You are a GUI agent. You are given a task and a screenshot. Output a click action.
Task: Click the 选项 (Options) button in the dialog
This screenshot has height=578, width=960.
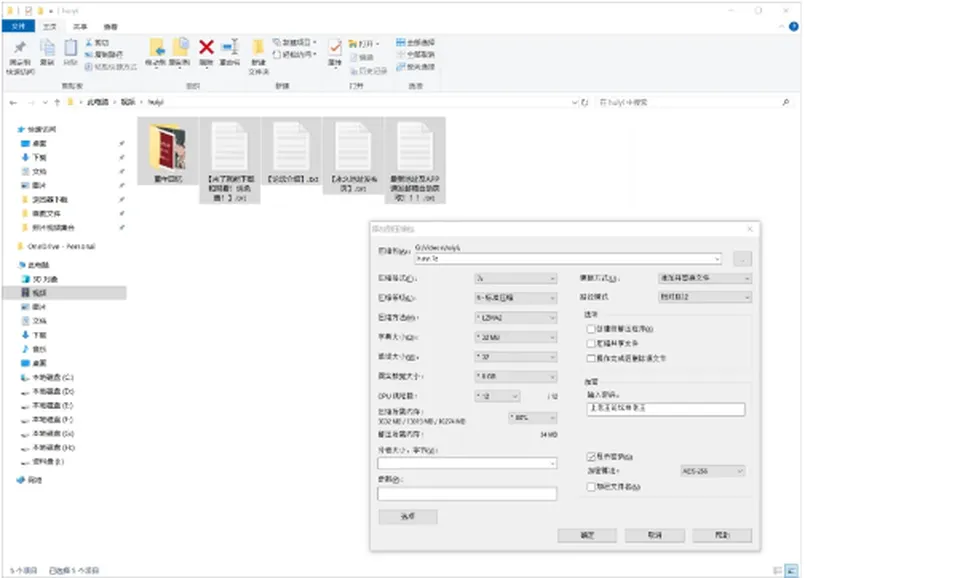coord(408,517)
